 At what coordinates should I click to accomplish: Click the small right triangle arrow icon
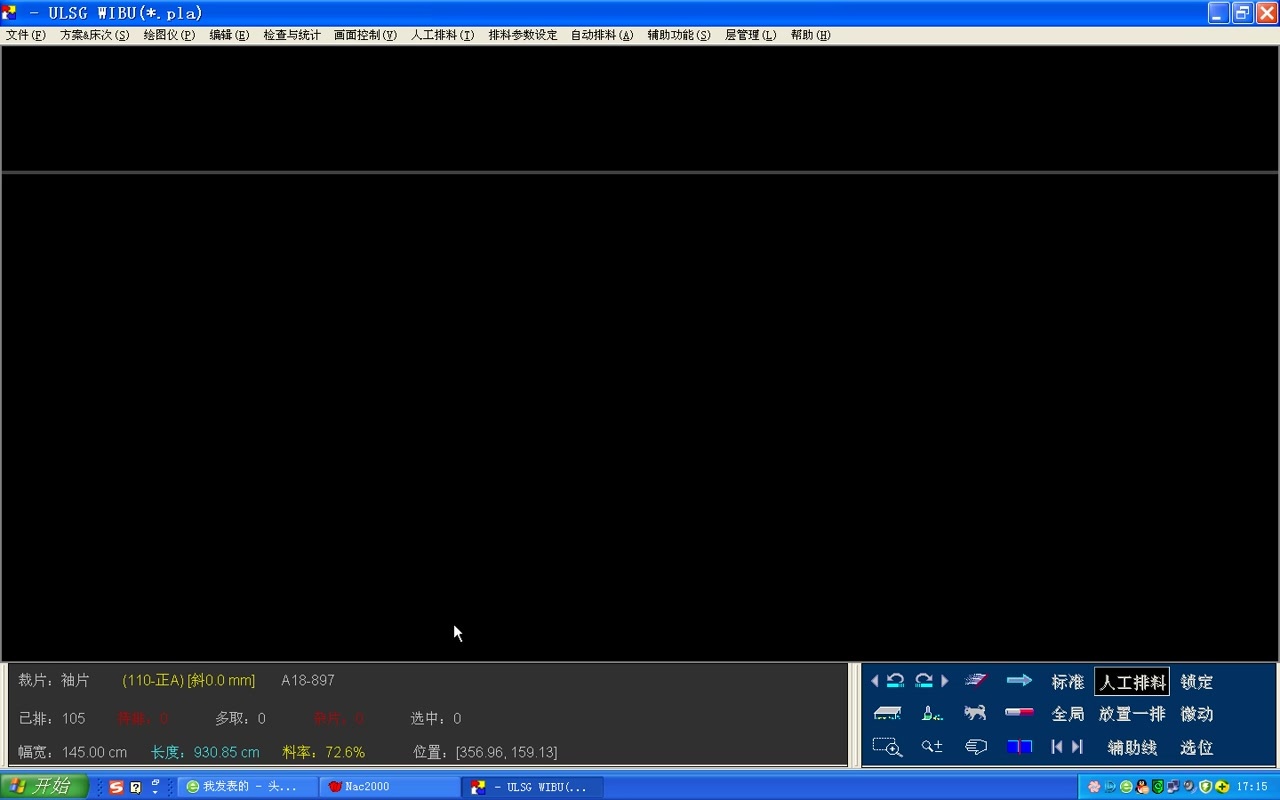tap(945, 681)
